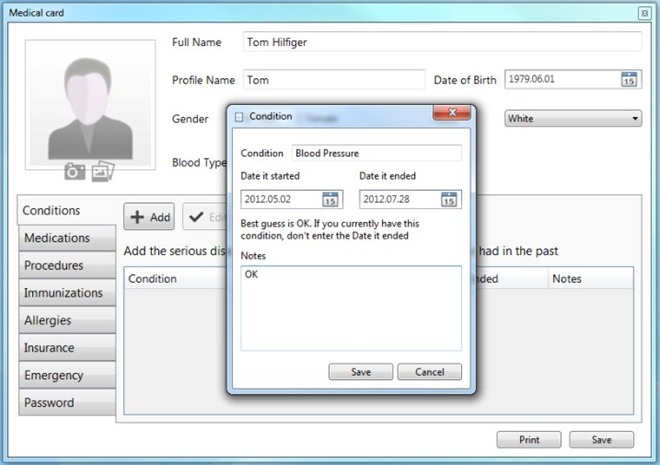Open the Date it ended calendar icon
The image size is (660, 465).
pyautogui.click(x=449, y=199)
